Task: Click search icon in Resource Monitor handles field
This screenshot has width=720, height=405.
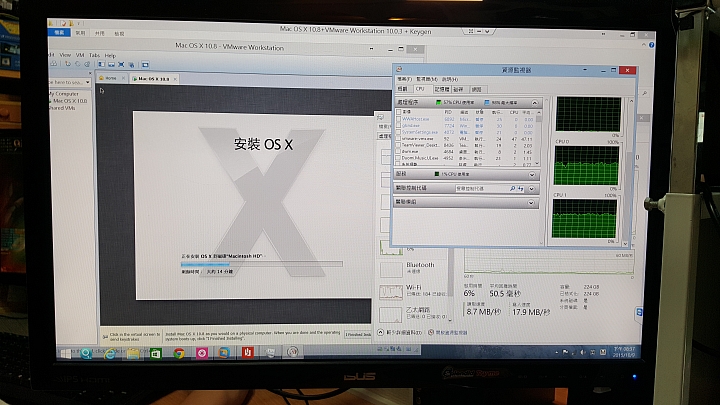Action: 512,188
